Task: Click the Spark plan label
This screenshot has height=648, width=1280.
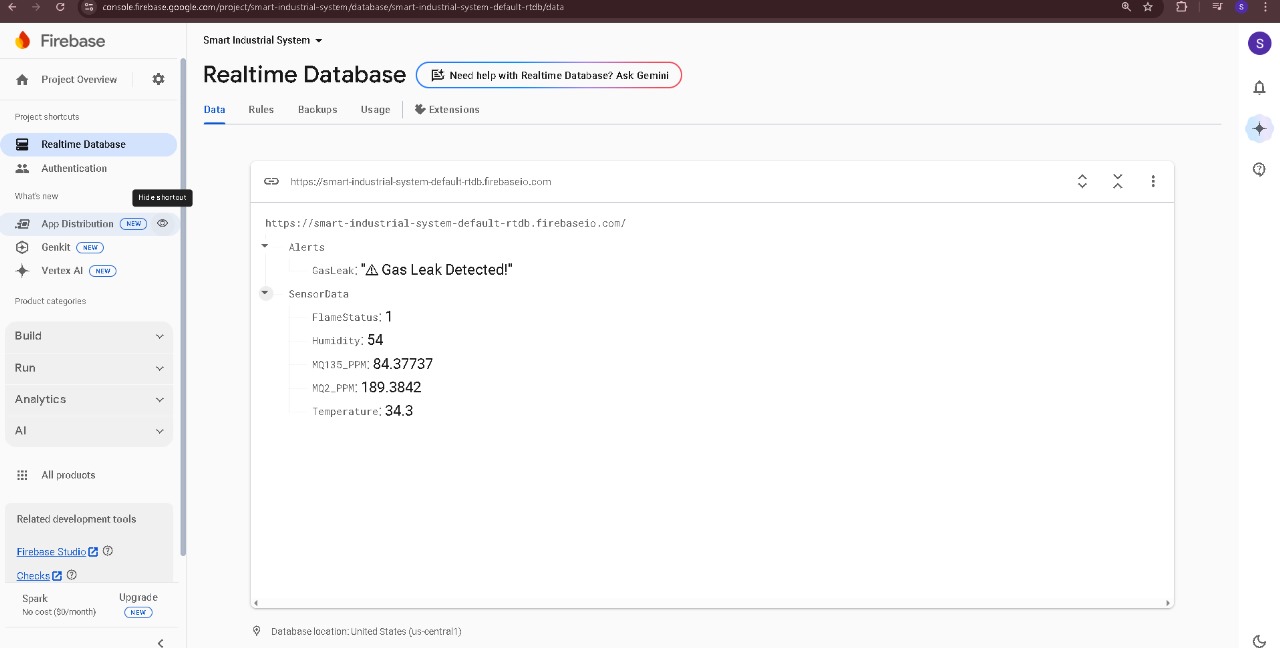Action: pyautogui.click(x=35, y=598)
